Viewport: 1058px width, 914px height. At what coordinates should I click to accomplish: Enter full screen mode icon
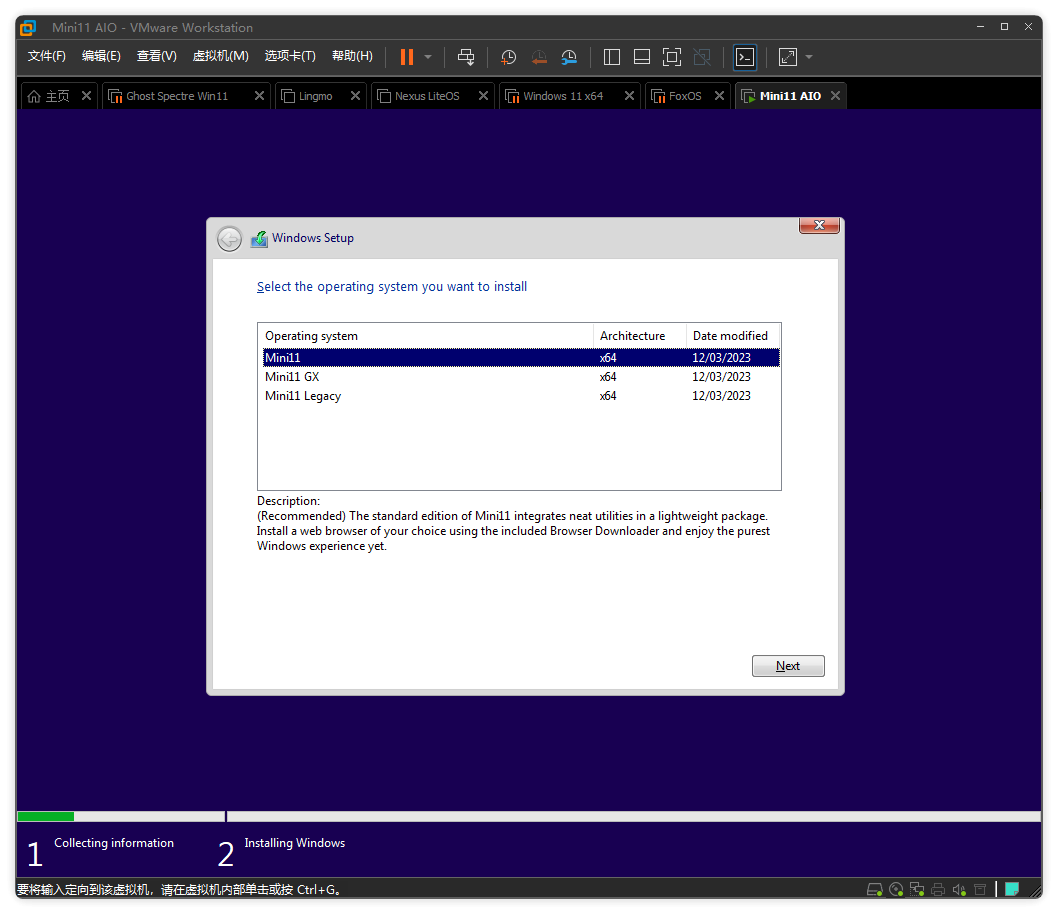click(x=672, y=57)
